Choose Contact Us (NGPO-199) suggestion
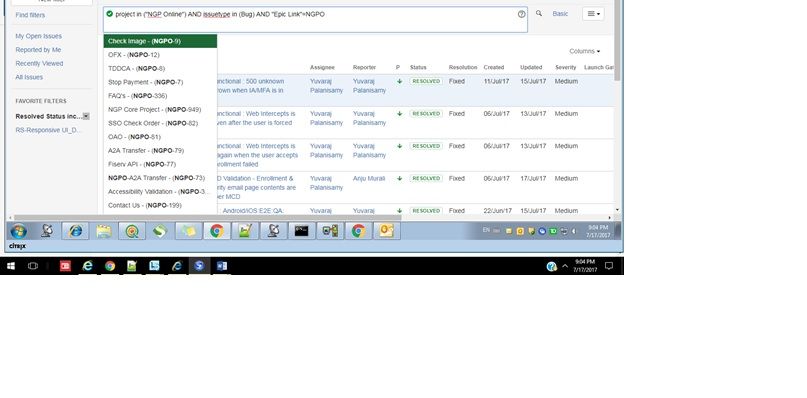807x398 pixels. [x=160, y=205]
